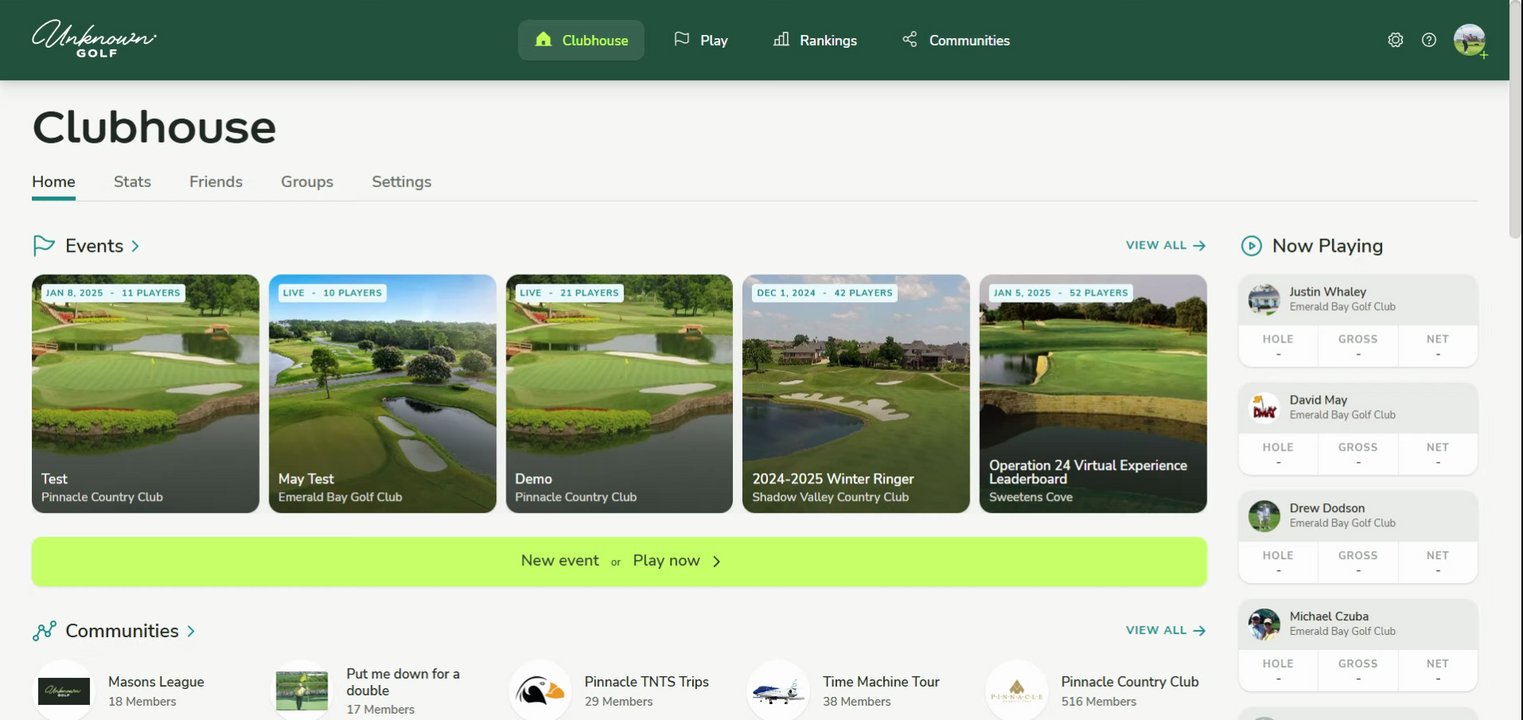
Task: Click the Masons League community logo
Action: point(64,691)
